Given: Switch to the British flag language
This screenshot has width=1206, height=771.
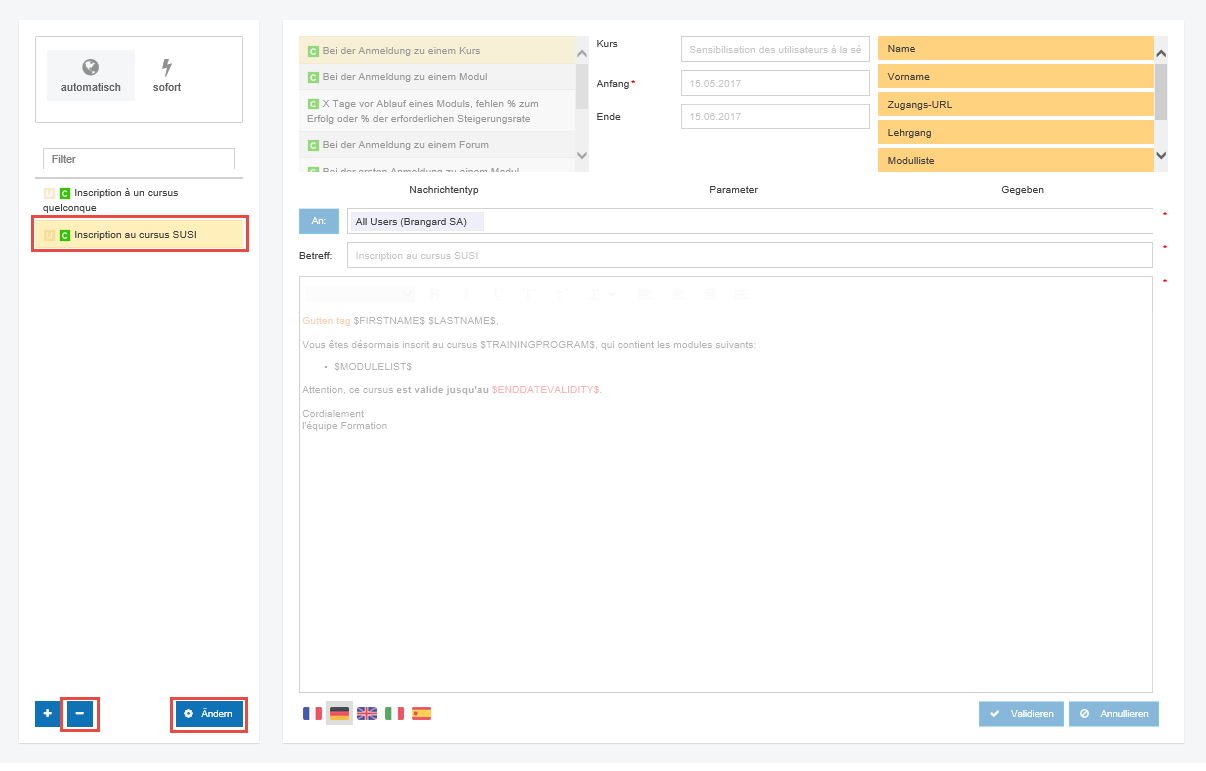Looking at the screenshot, I should [x=367, y=713].
